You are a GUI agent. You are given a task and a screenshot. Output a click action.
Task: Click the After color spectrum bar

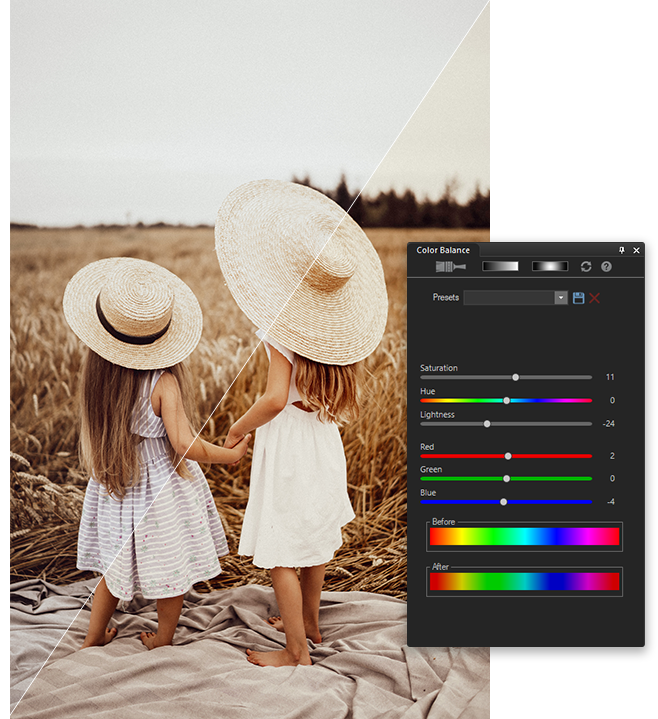pyautogui.click(x=524, y=582)
